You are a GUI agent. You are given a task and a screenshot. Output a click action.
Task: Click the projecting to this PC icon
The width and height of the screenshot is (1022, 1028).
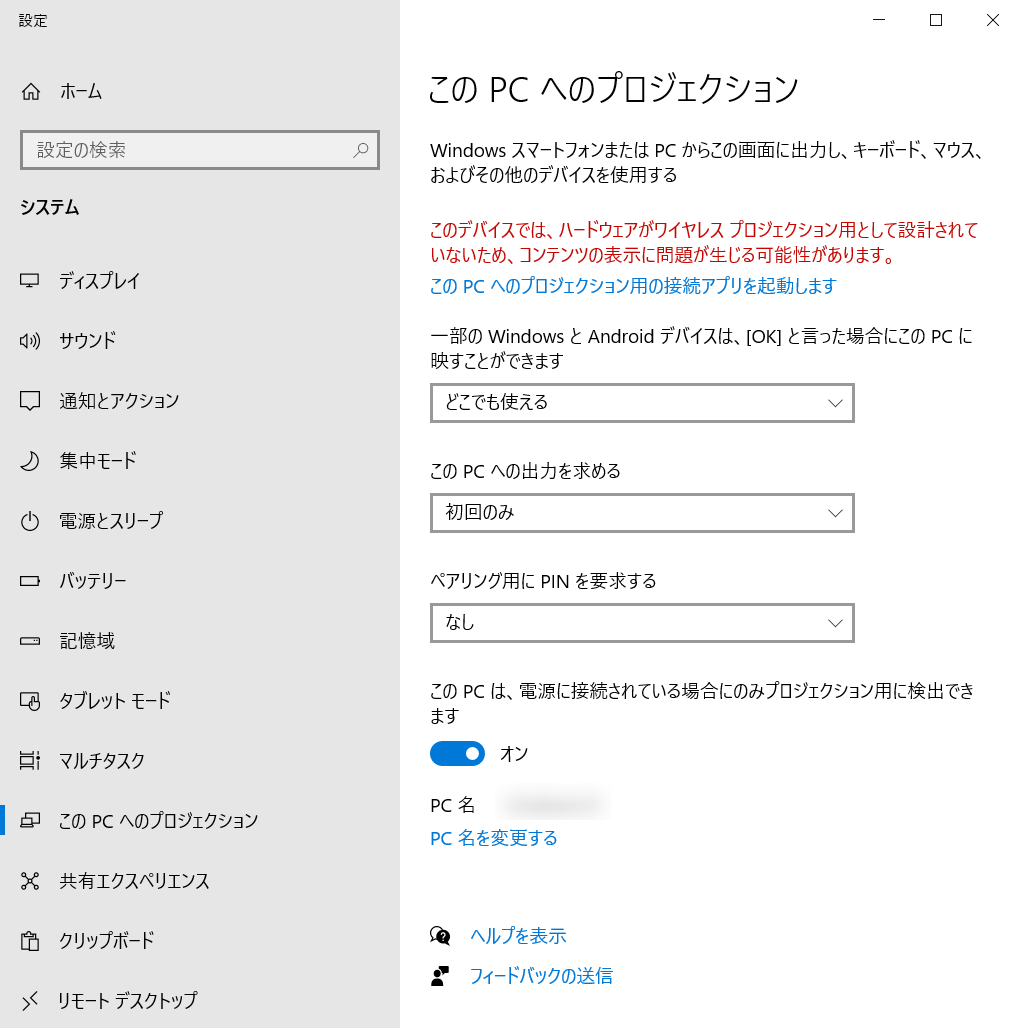pyautogui.click(x=29, y=821)
